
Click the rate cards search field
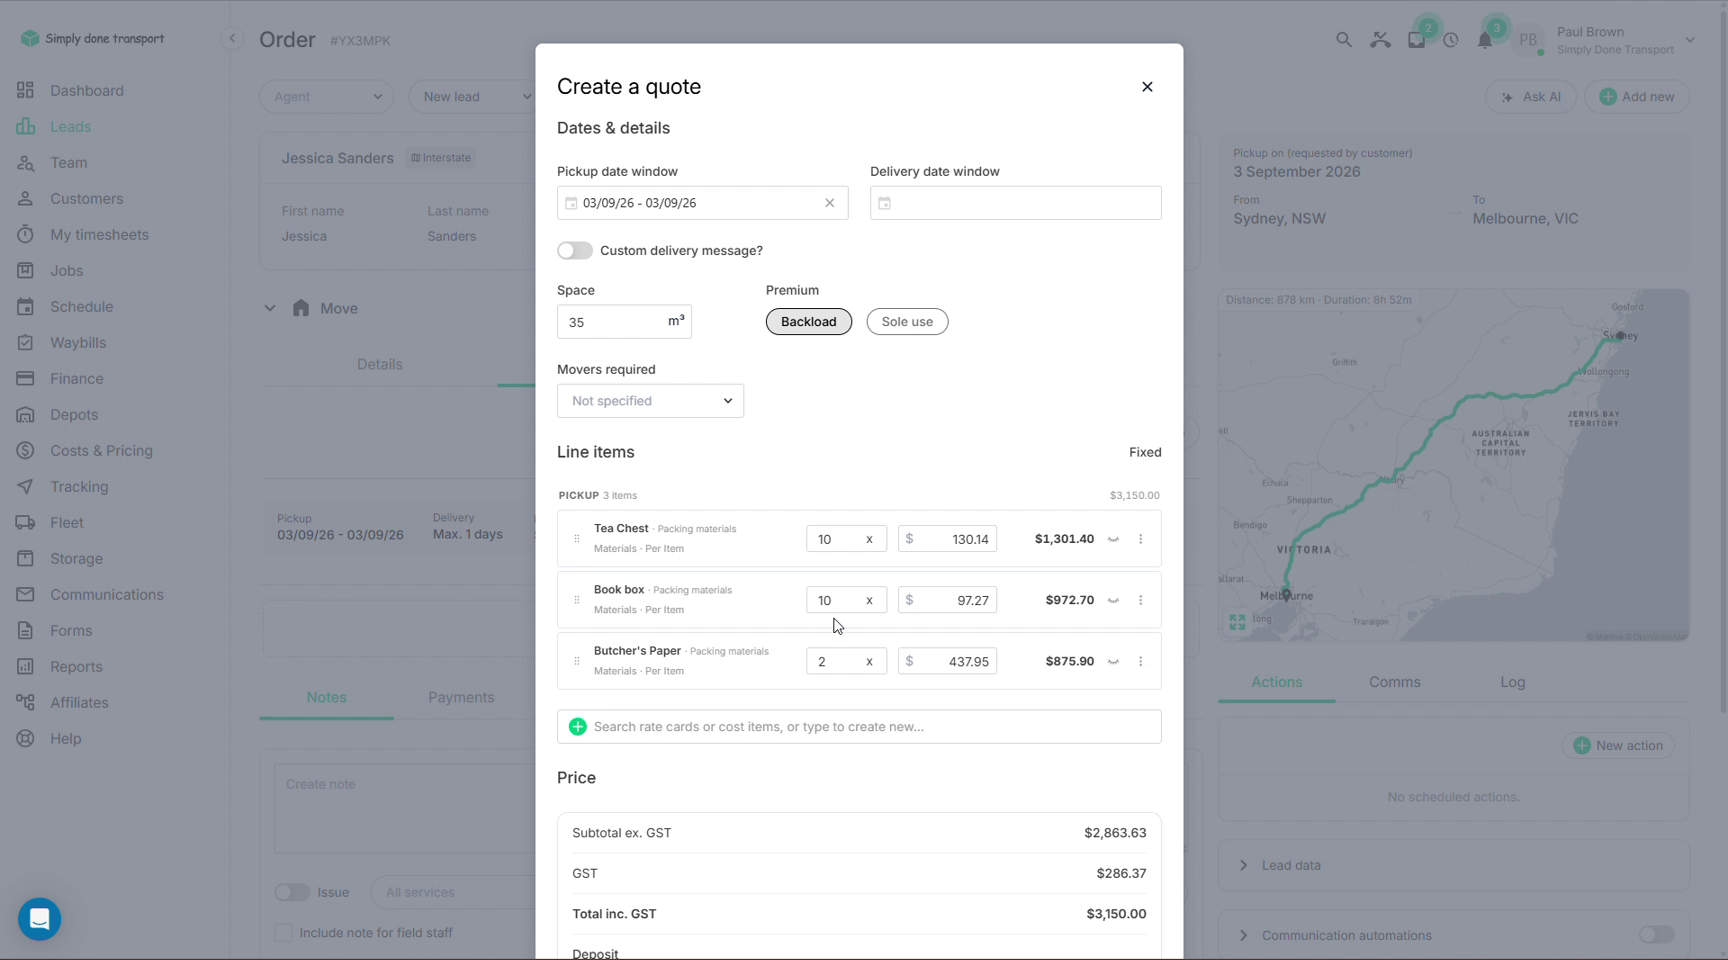(x=859, y=727)
